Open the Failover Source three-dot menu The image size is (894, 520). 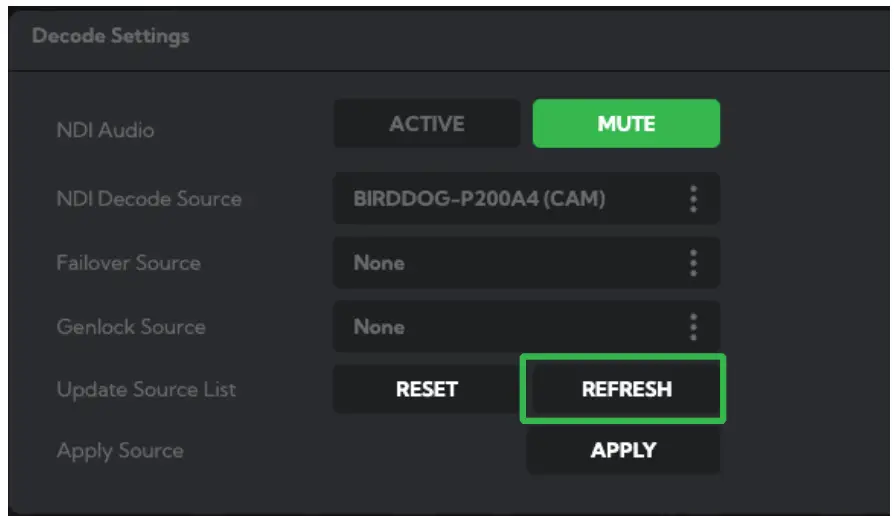point(692,264)
